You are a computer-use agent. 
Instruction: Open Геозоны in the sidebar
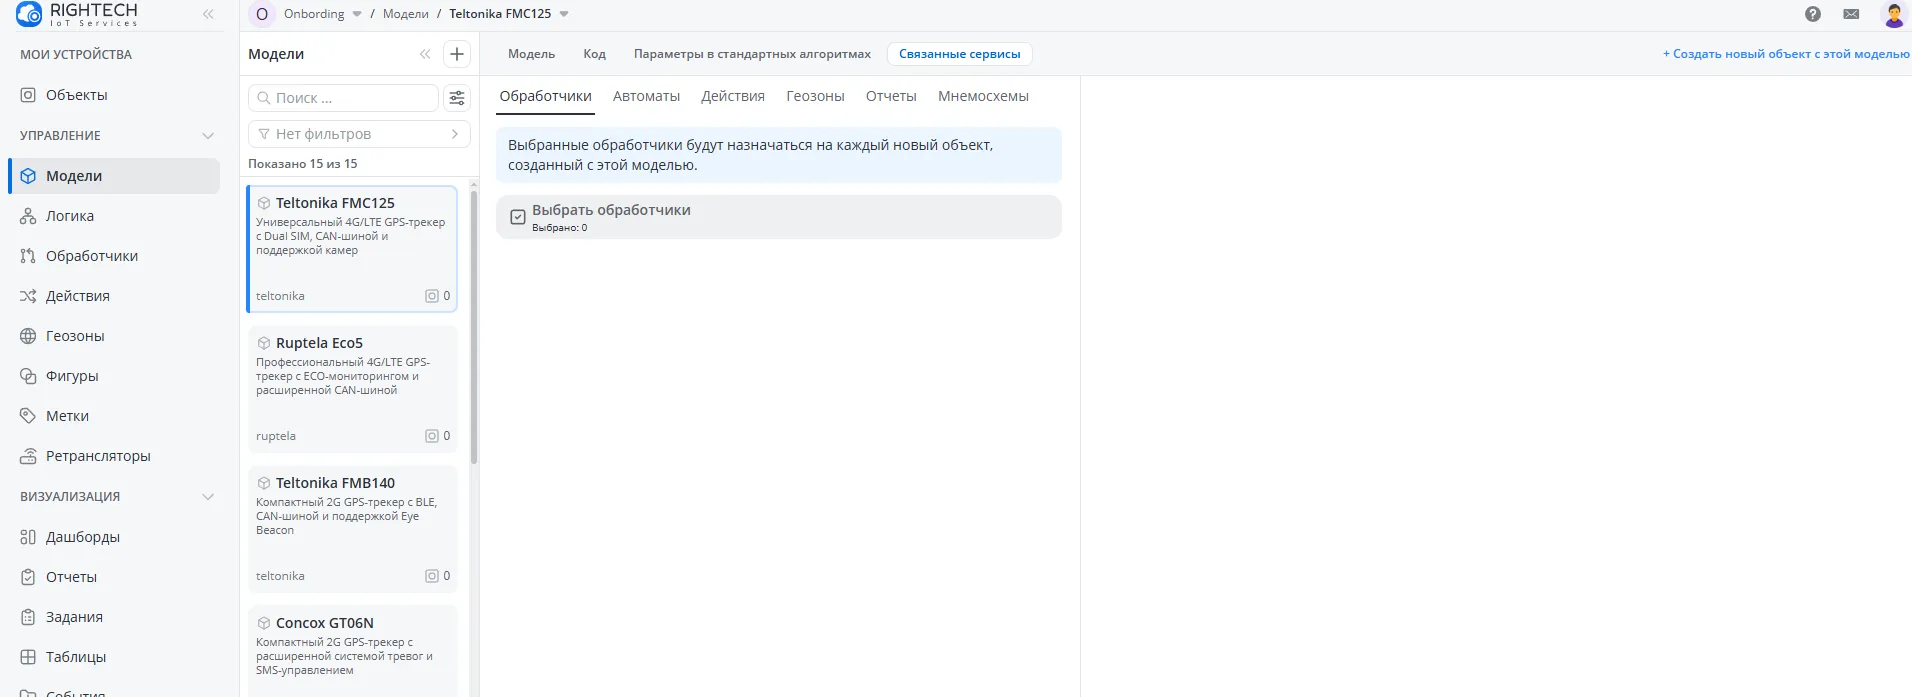75,336
